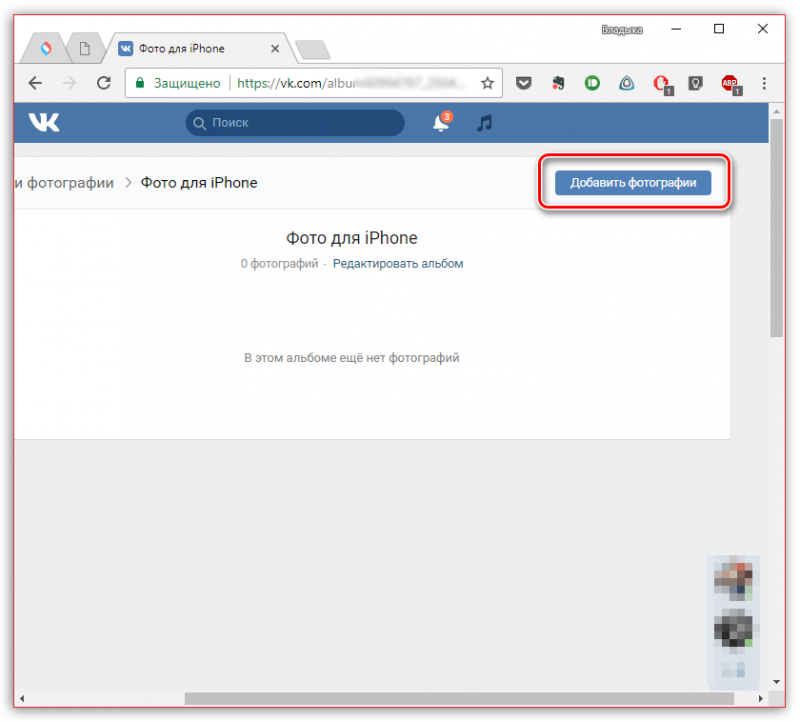This screenshot has height=722, width=800.
Task: Open the Evernote elephant extension
Action: coord(558,83)
